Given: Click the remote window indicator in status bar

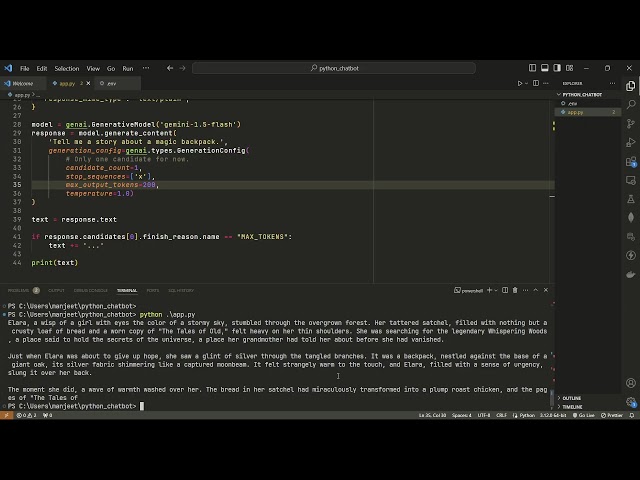Looking at the screenshot, I should pyautogui.click(x=6, y=415).
